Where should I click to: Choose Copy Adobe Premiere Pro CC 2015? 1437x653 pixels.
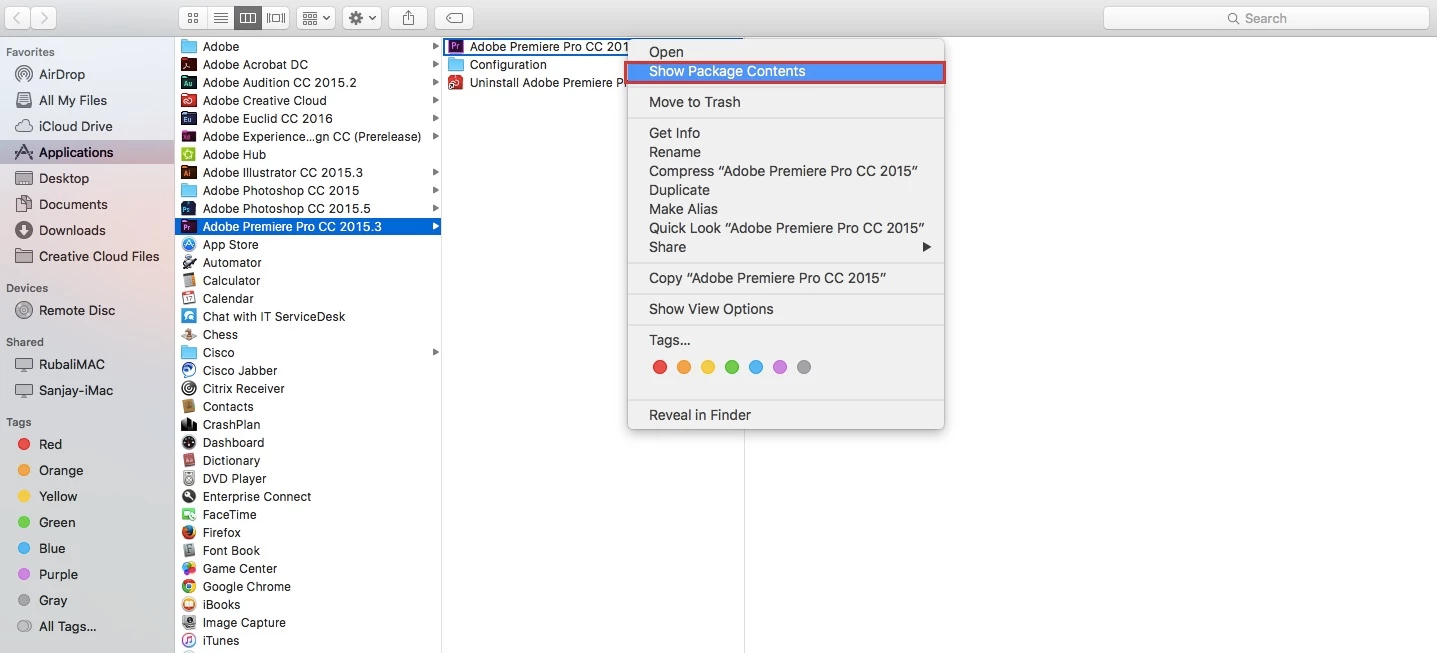(785, 278)
